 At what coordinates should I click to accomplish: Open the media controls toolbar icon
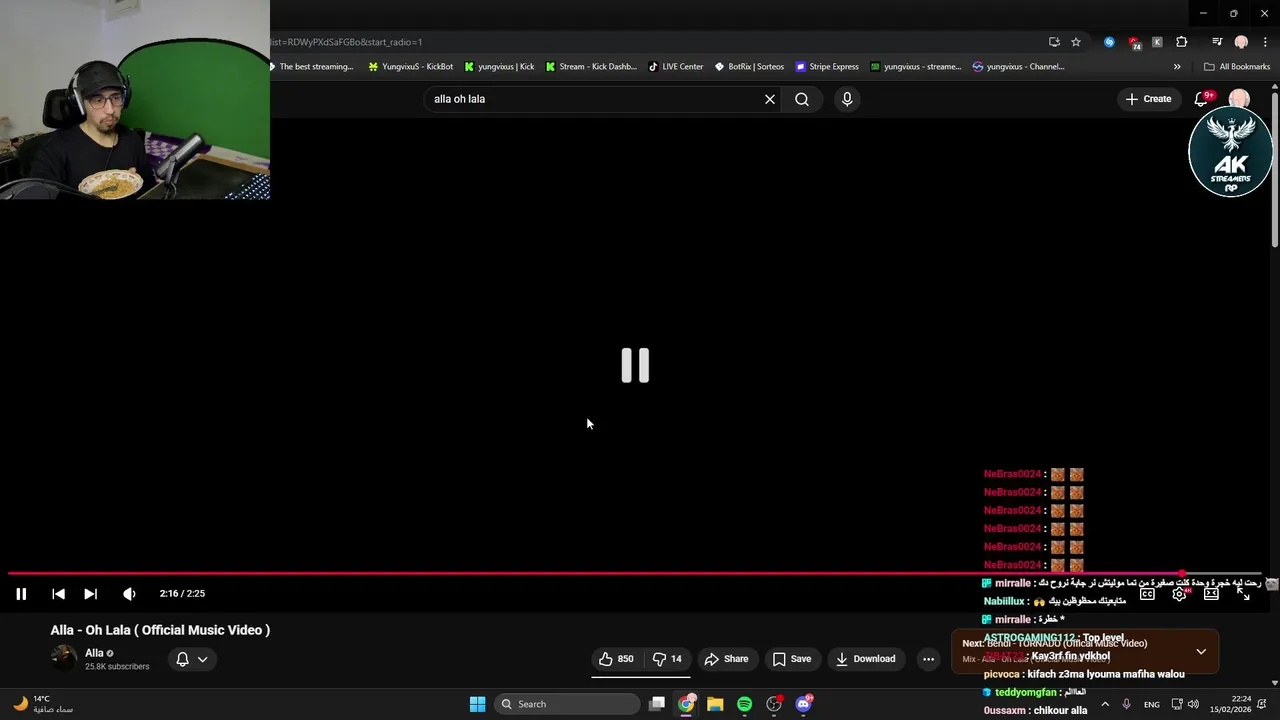[1217, 42]
